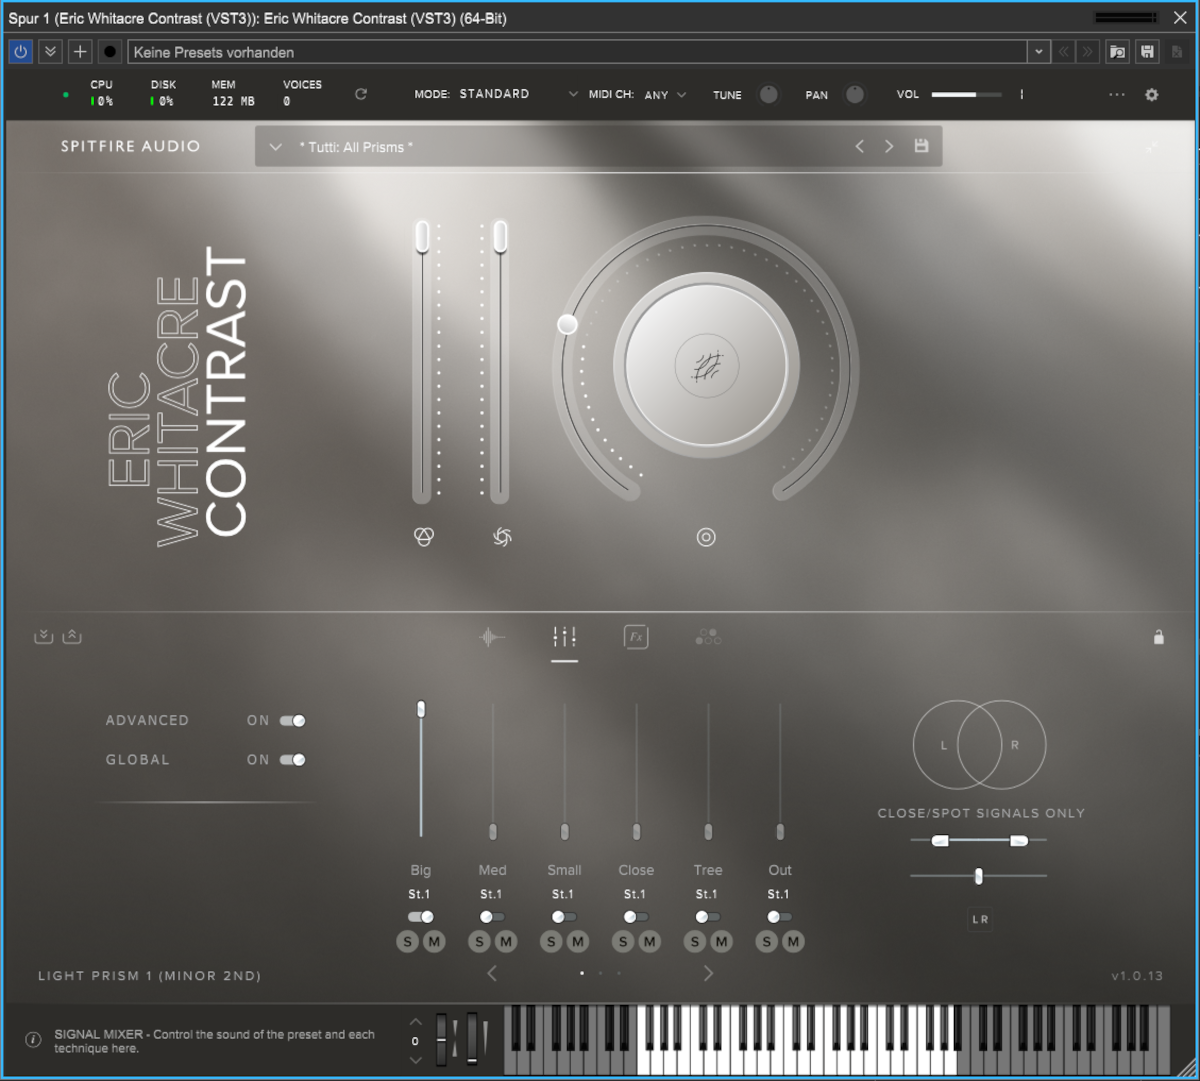Mute the Small signal channel

pos(578,941)
